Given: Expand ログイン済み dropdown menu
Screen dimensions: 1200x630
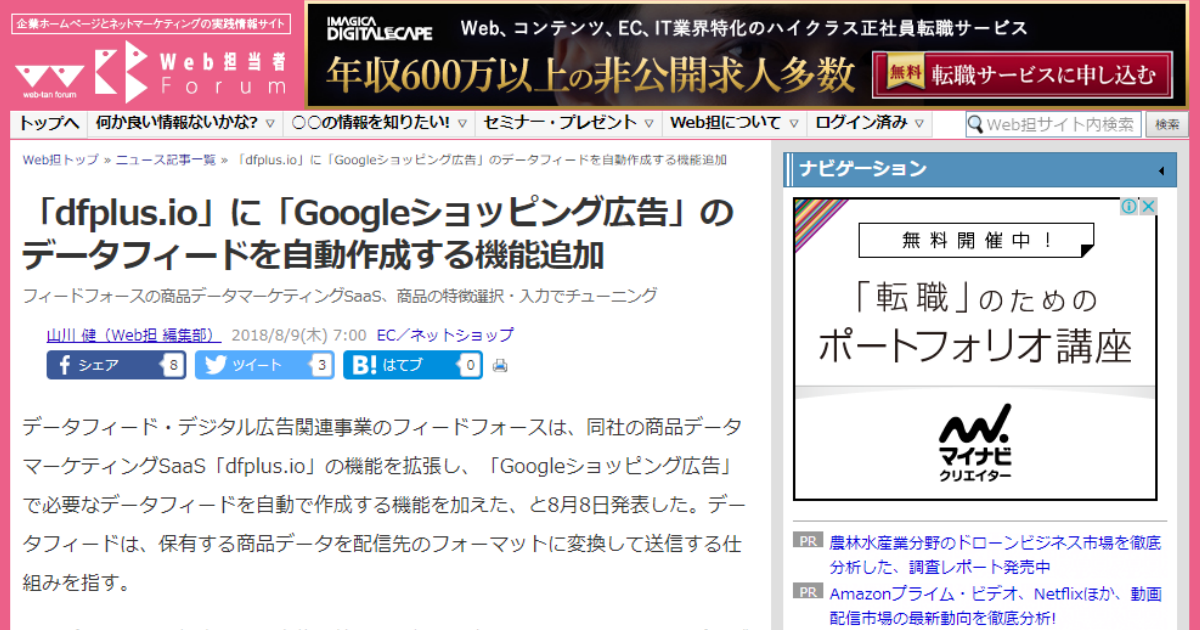Looking at the screenshot, I should point(869,123).
